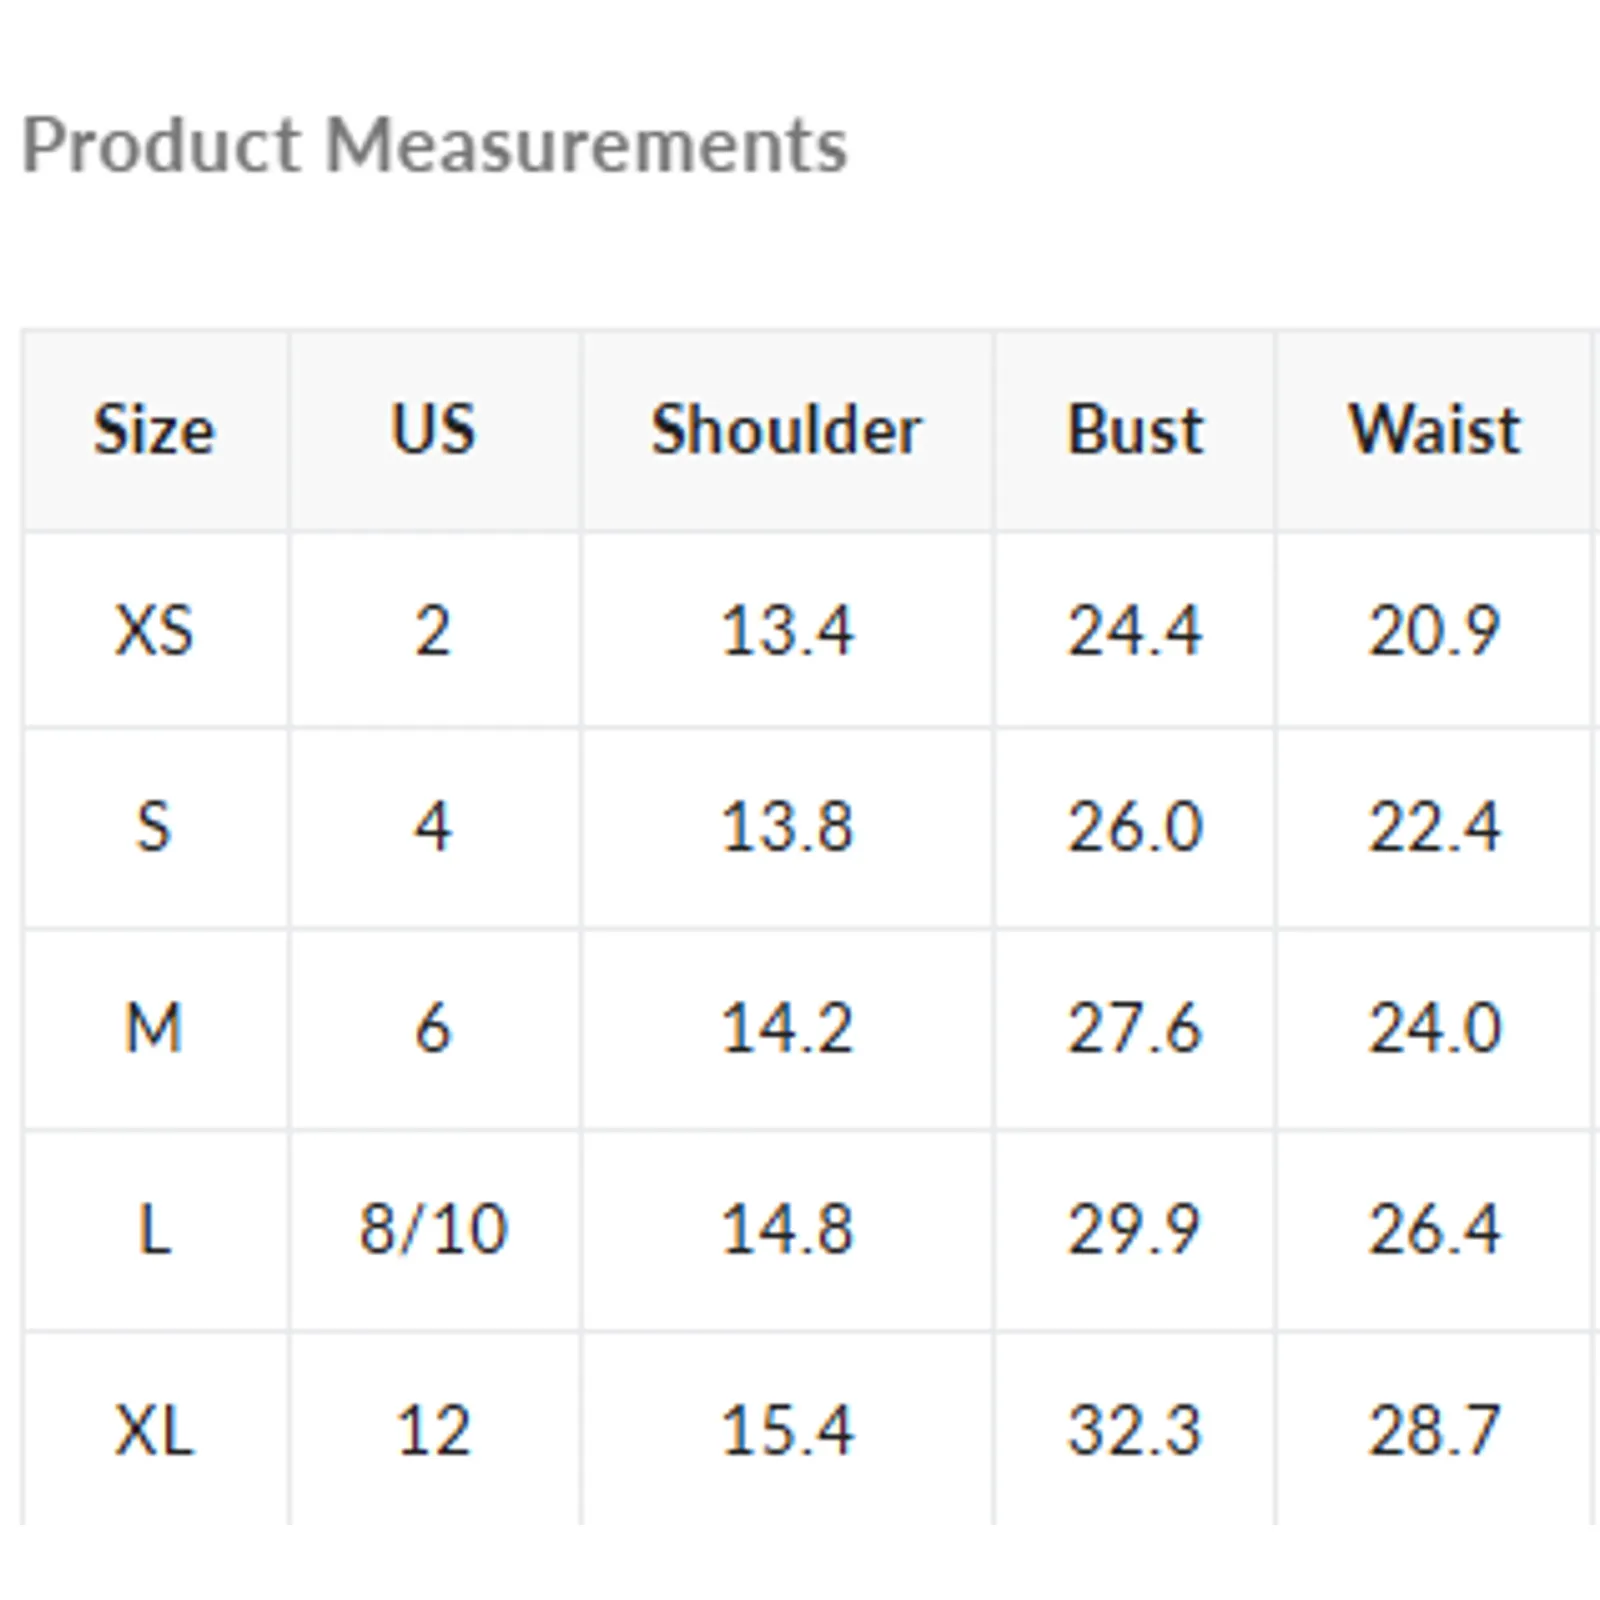Click the Waist column header
Image resolution: width=1600 pixels, height=1600 pixels.
click(x=1434, y=430)
